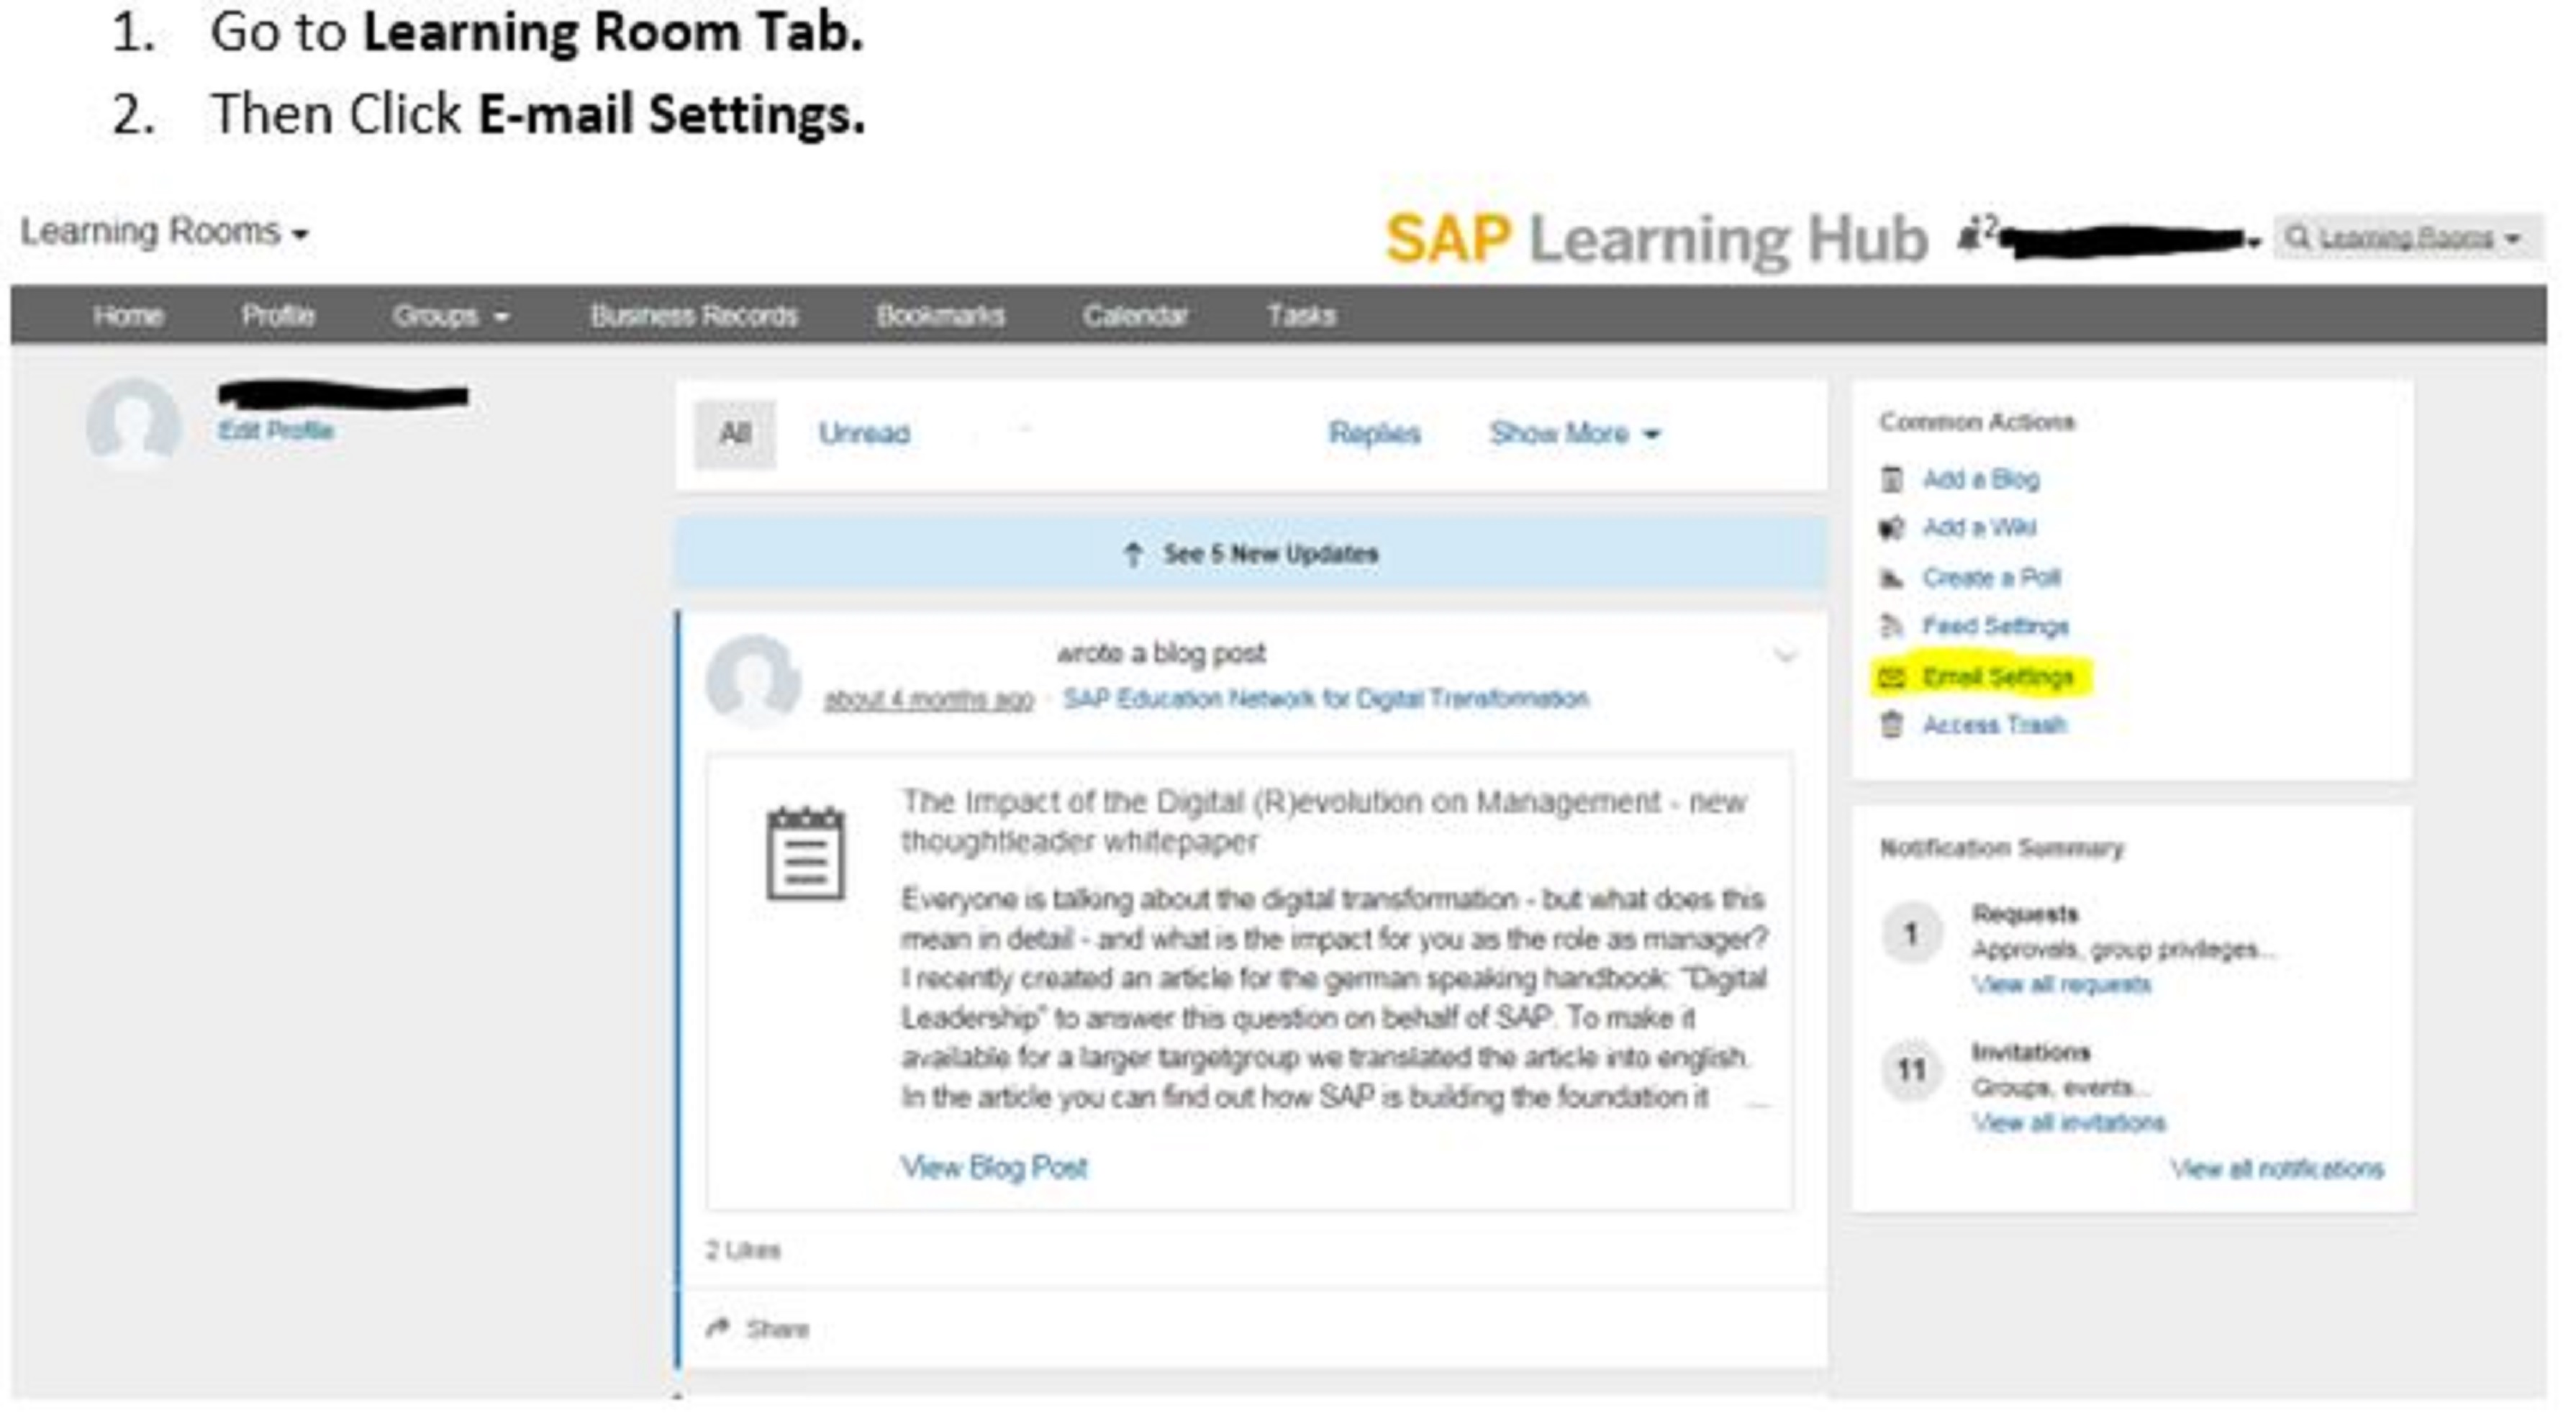This screenshot has height=1421, width=2576.
Task: Click the Add a Blog link
Action: (x=1981, y=480)
